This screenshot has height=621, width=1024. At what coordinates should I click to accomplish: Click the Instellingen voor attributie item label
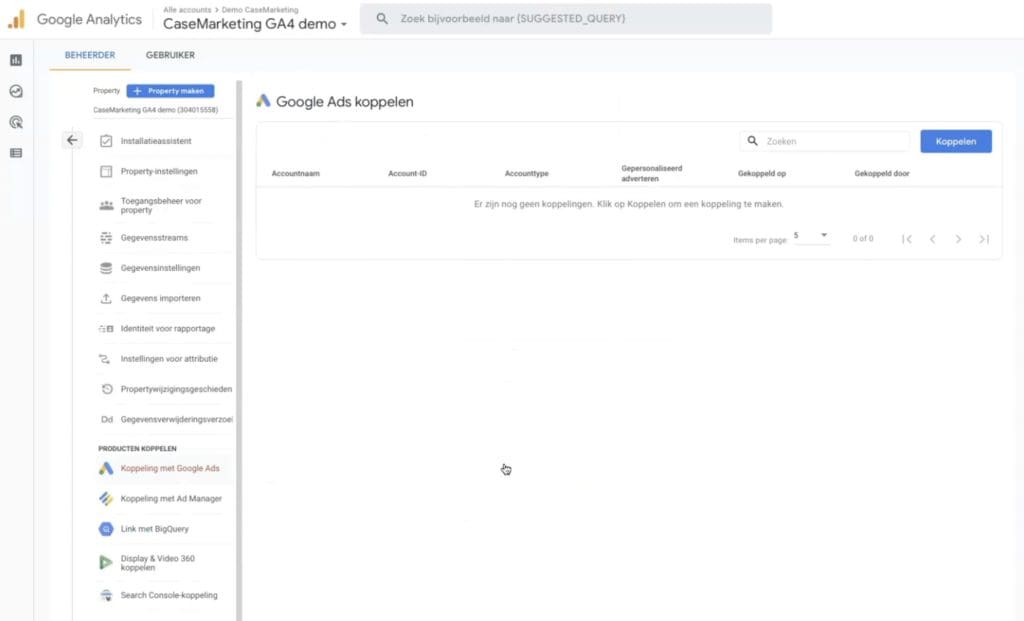tap(169, 359)
